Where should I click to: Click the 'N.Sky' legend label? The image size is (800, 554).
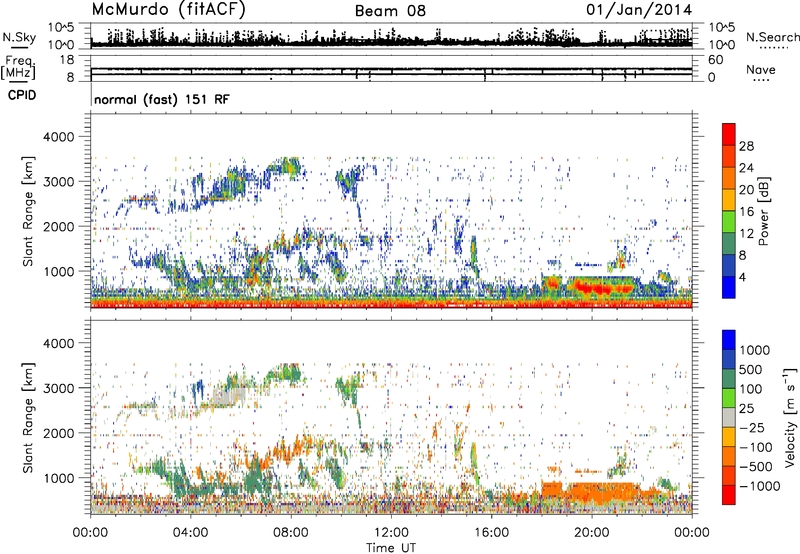pyautogui.click(x=19, y=37)
